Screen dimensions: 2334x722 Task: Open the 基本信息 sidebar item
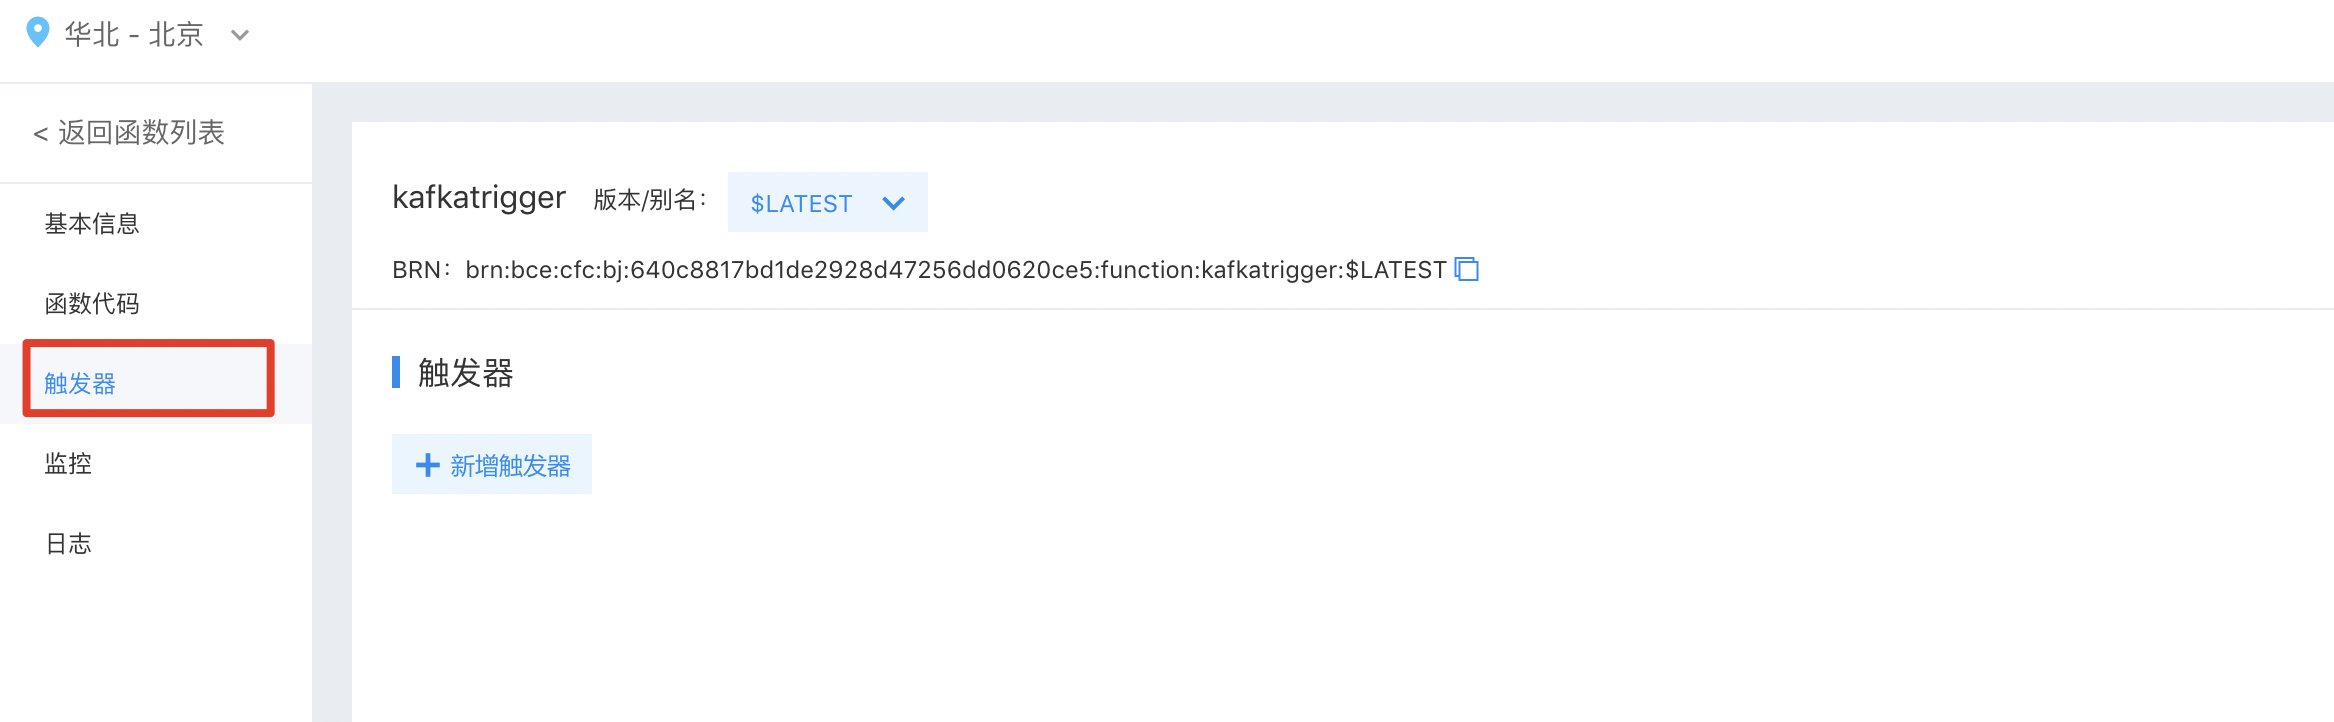coord(92,224)
